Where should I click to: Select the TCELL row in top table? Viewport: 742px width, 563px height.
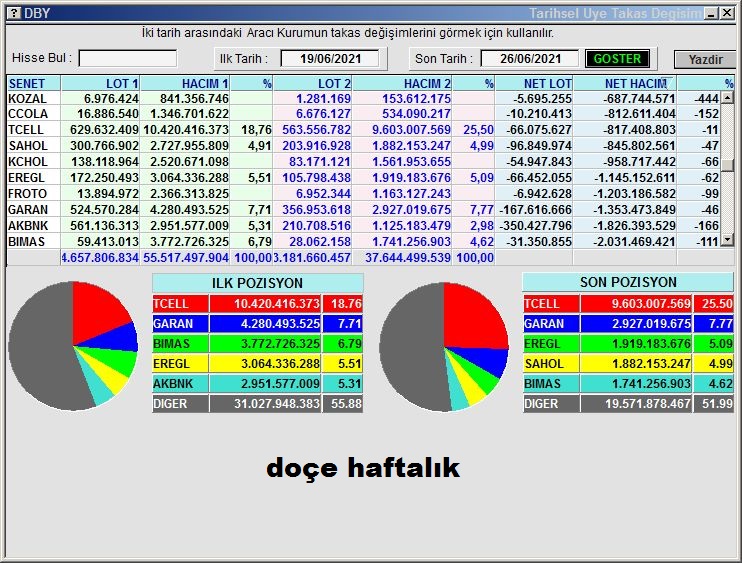point(363,130)
